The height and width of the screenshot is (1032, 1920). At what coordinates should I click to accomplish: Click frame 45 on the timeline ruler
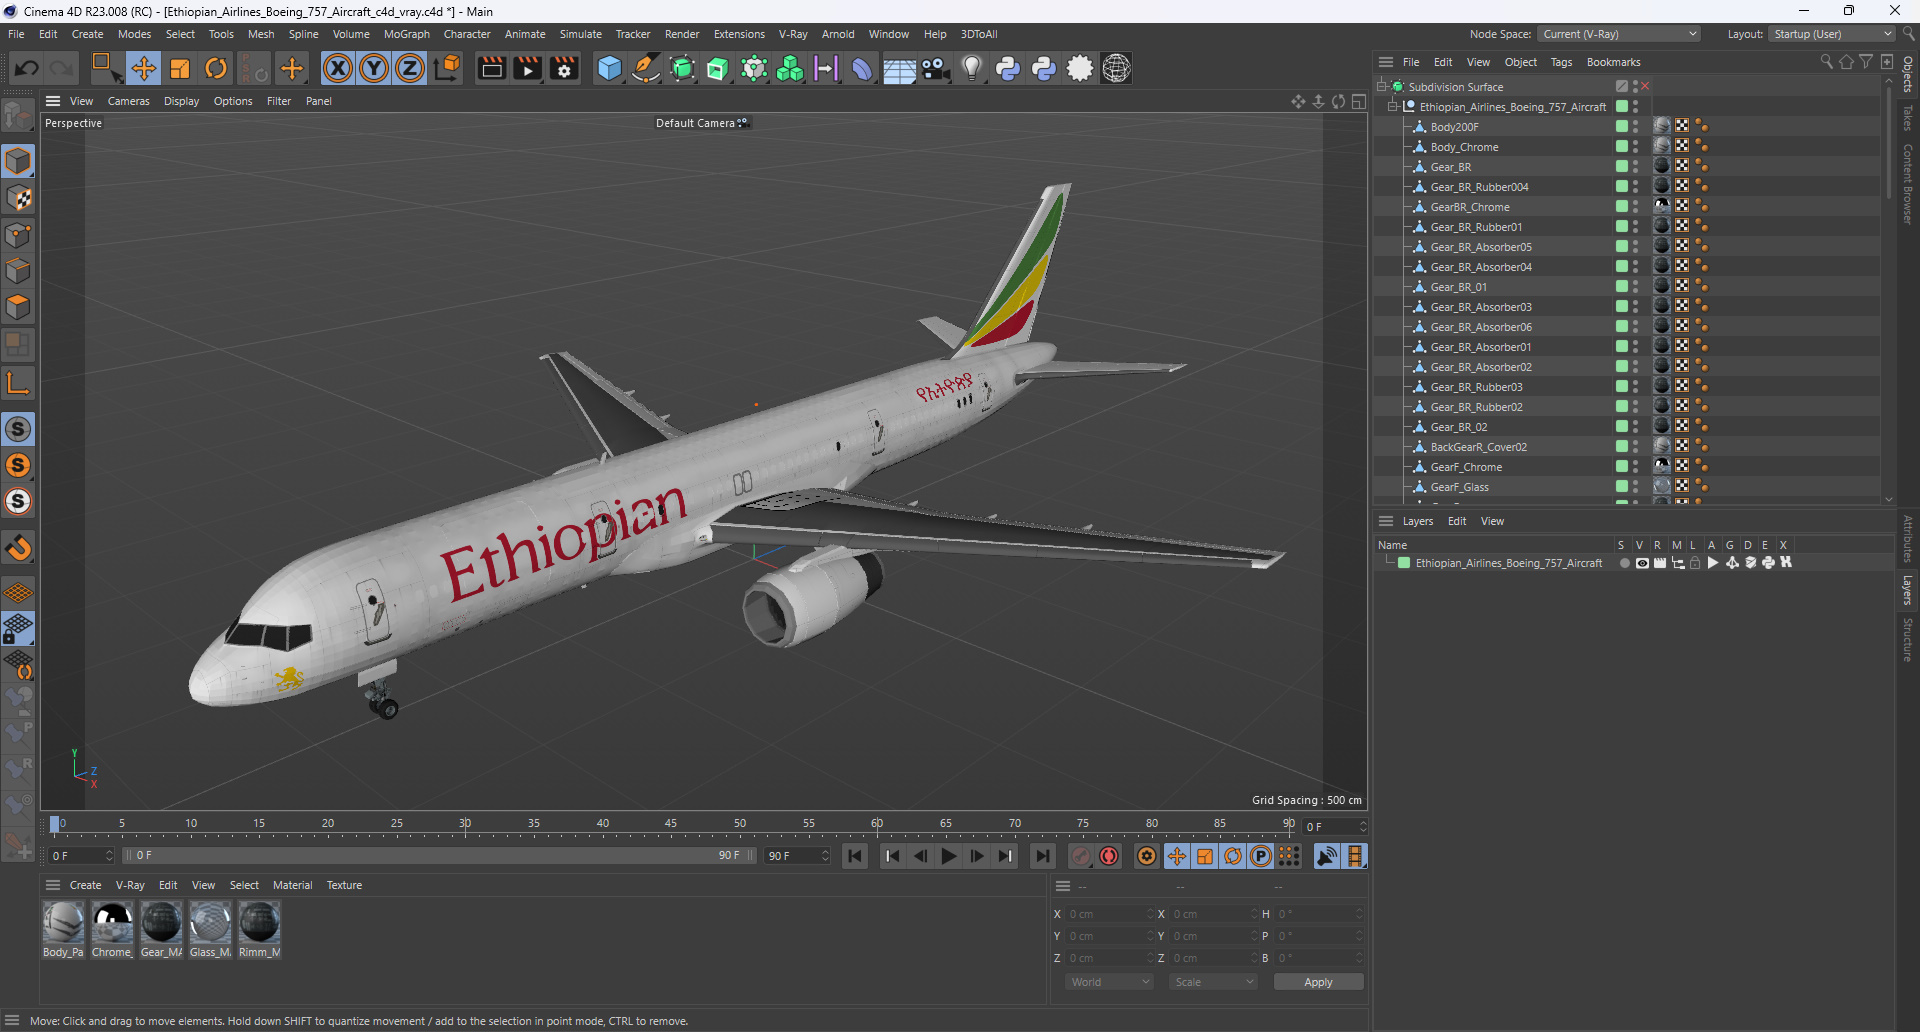point(671,824)
